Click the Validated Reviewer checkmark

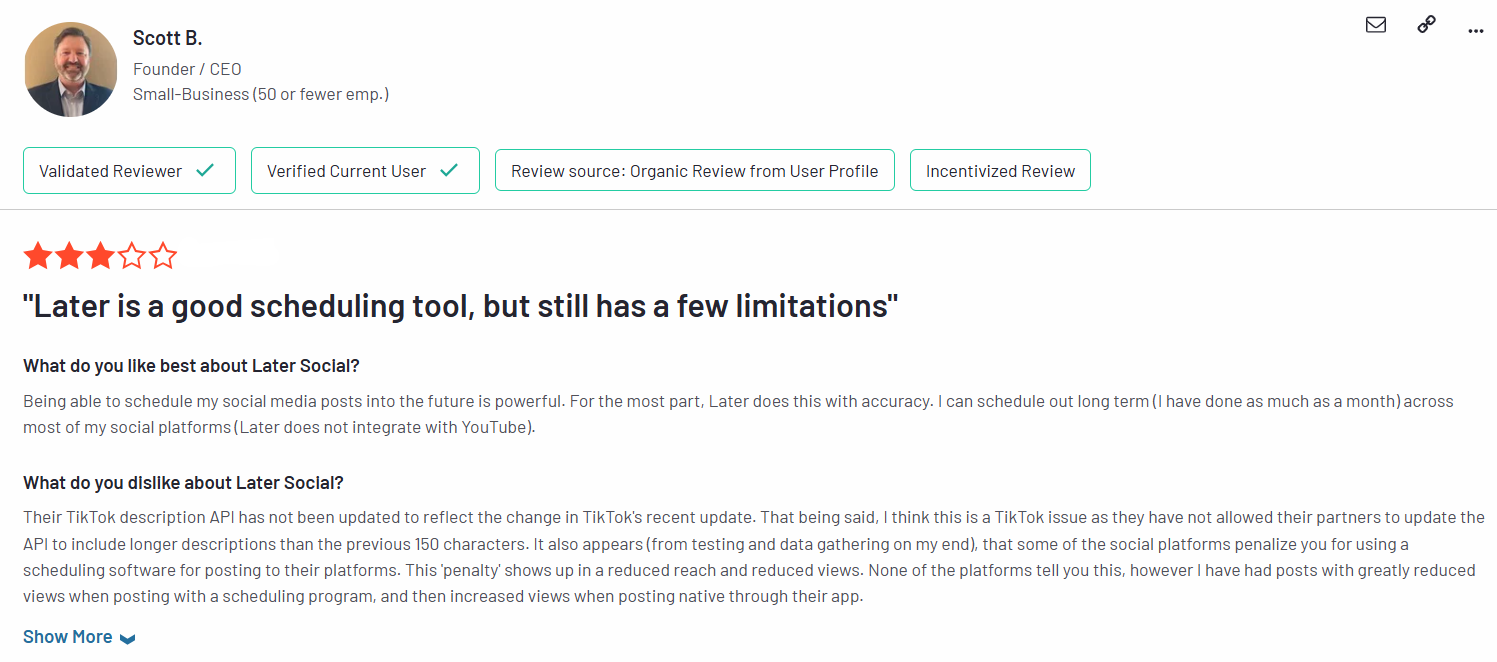(x=205, y=171)
